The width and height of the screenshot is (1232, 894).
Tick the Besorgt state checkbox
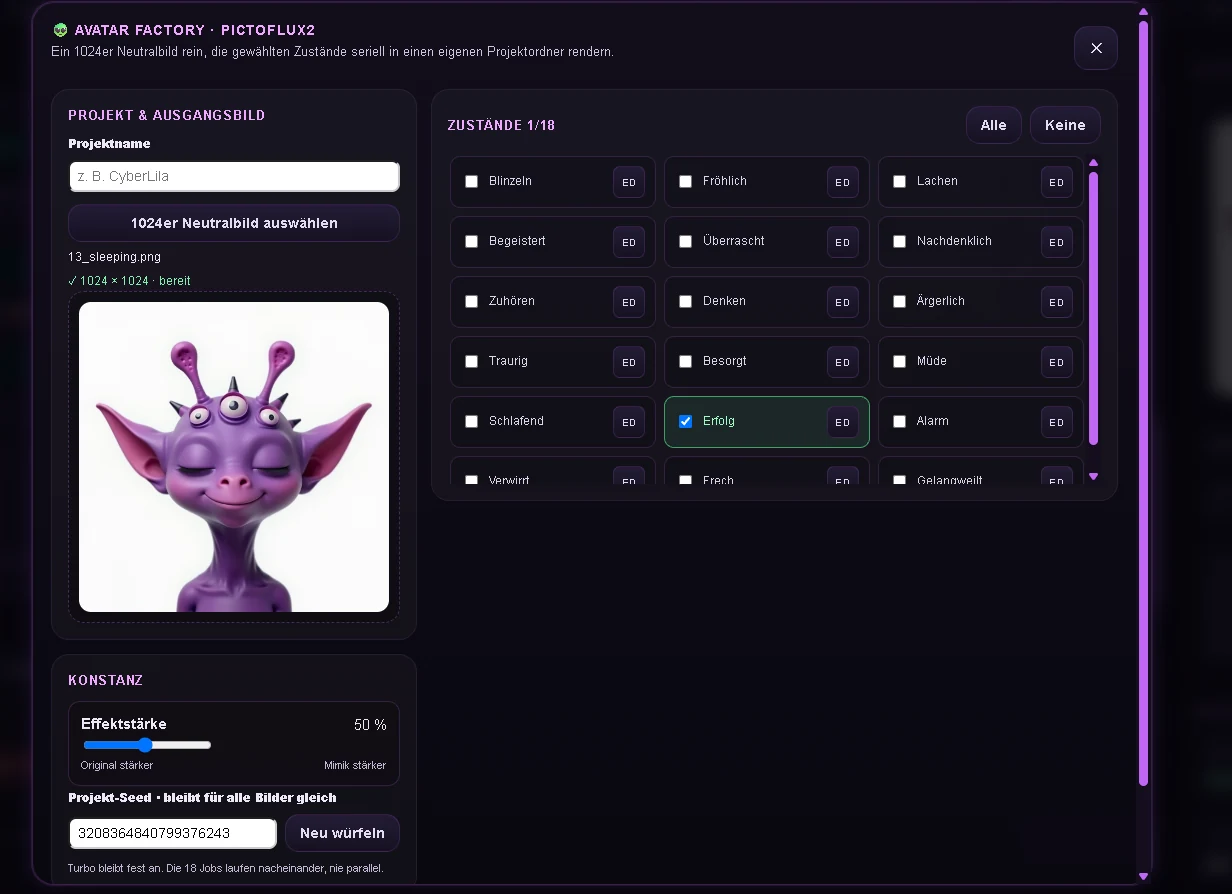686,362
